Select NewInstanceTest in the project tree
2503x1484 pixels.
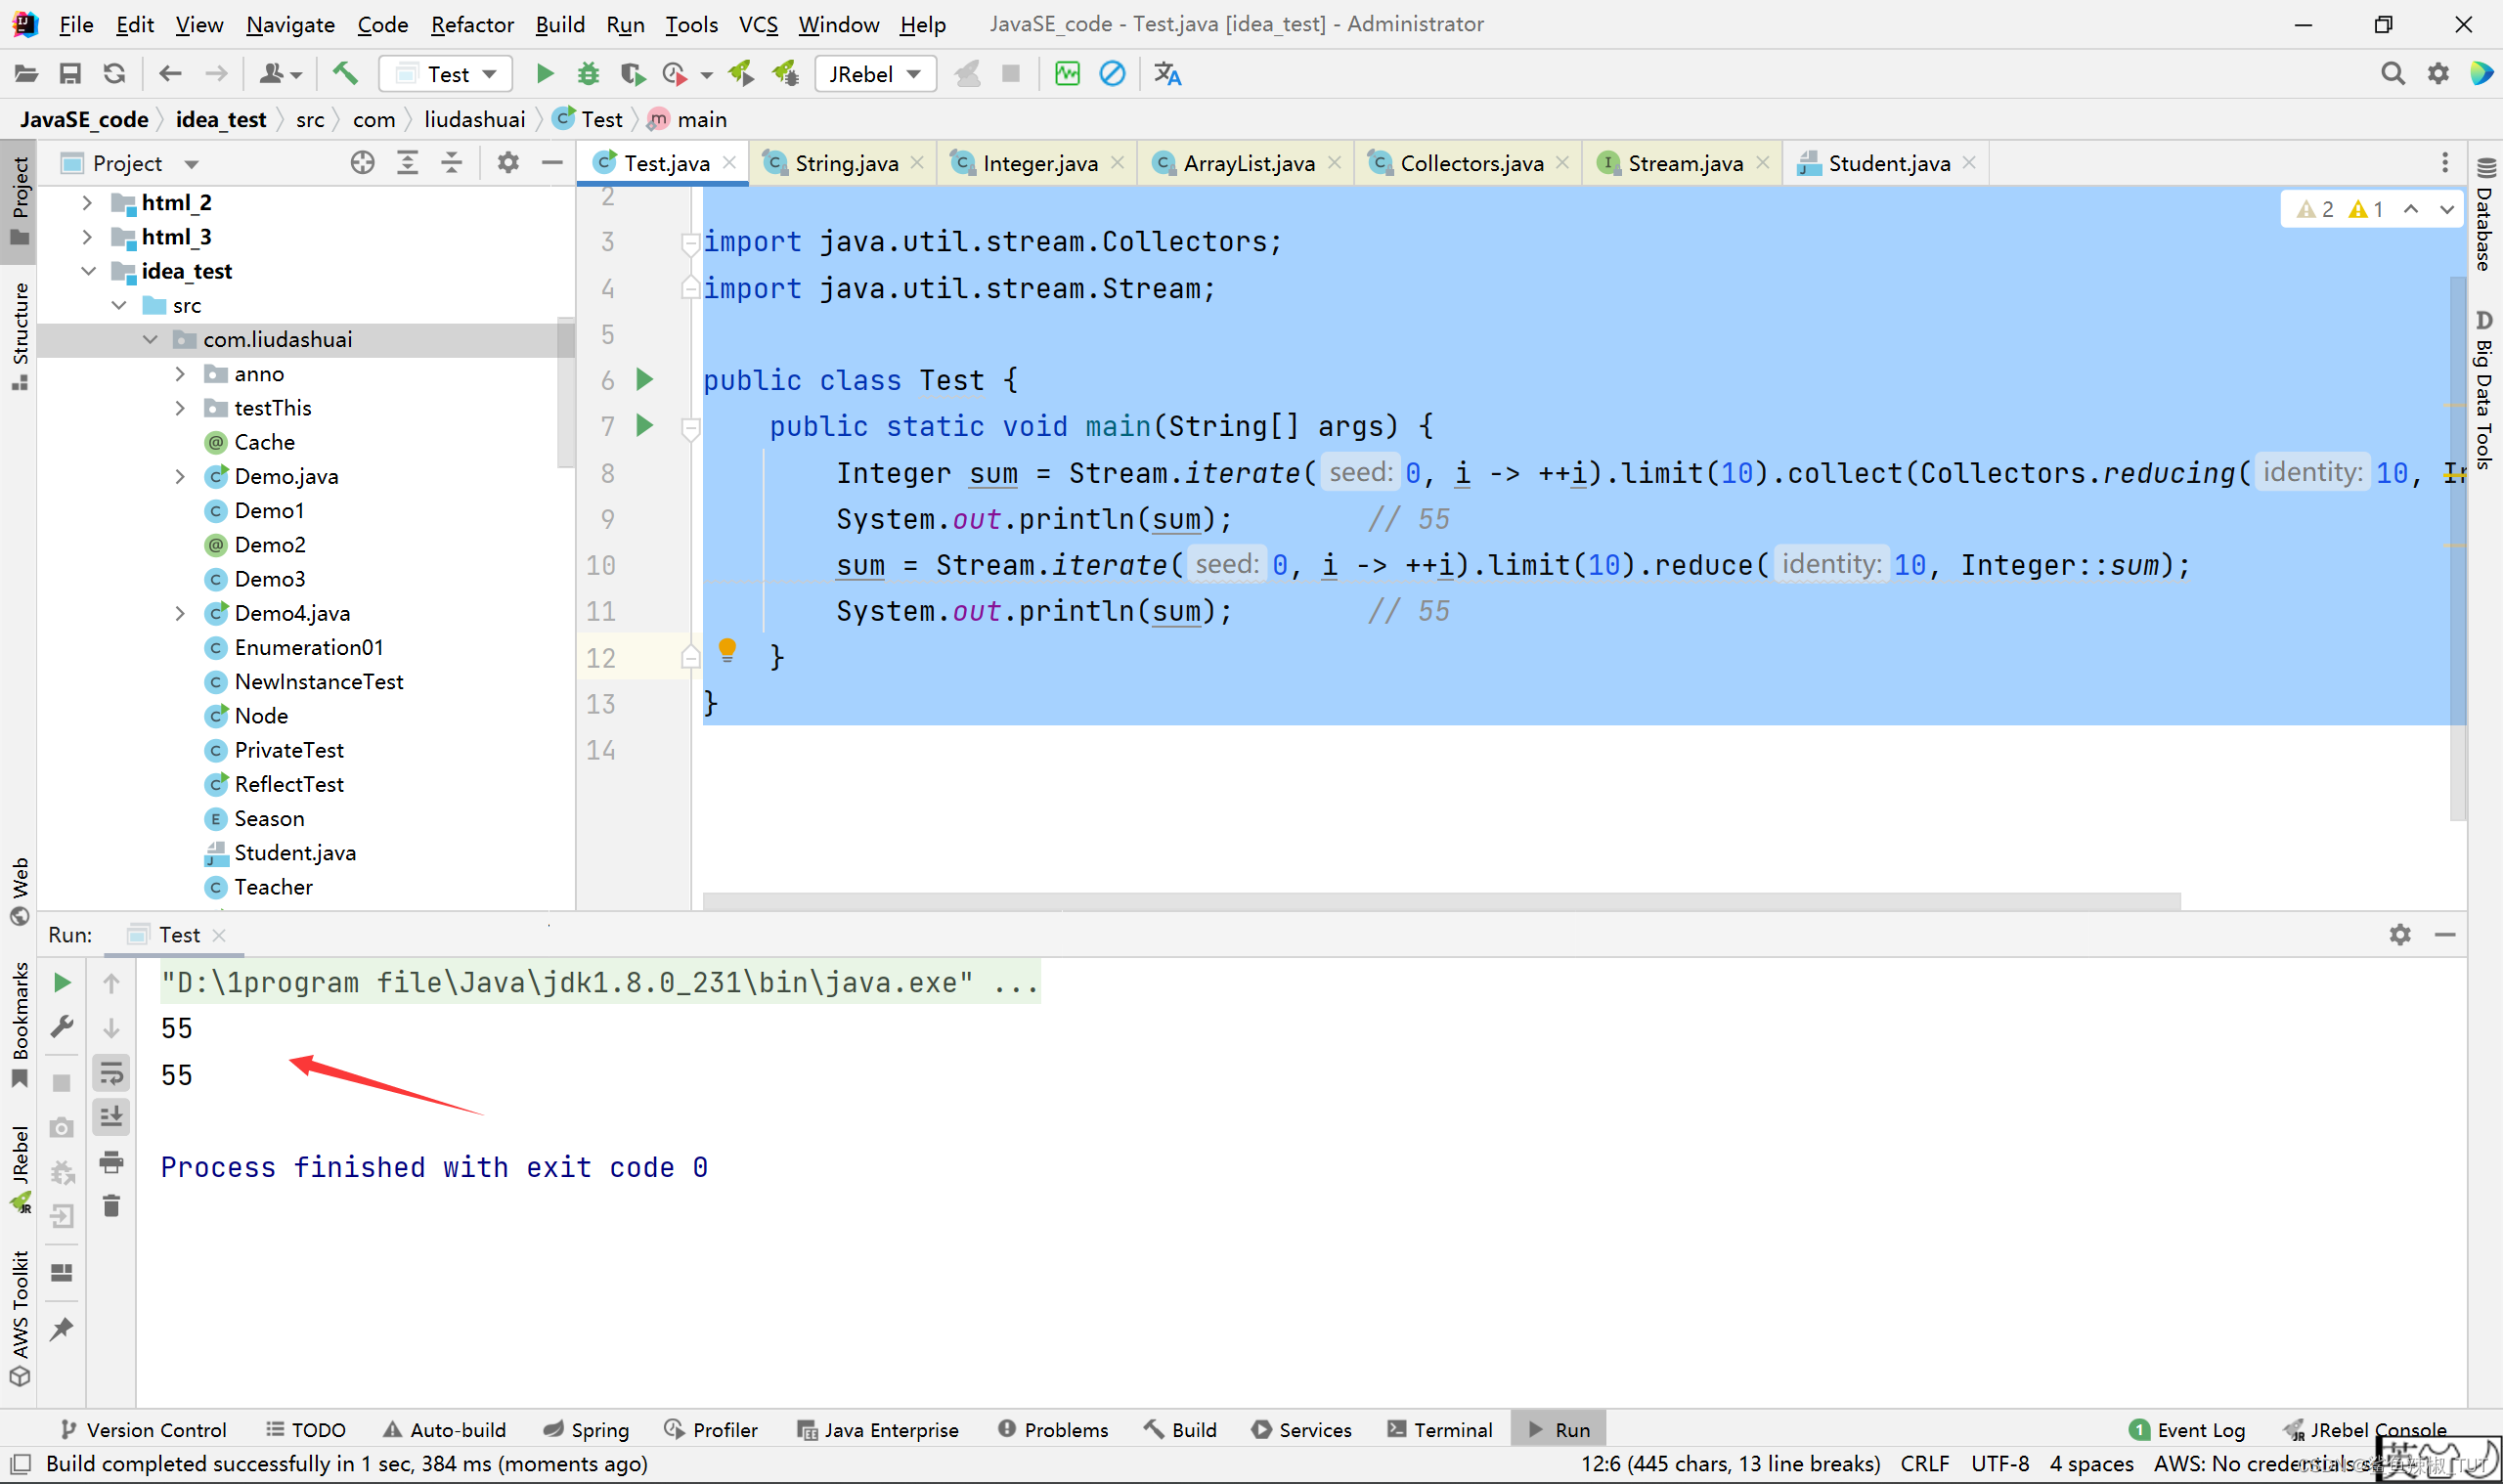(x=318, y=682)
